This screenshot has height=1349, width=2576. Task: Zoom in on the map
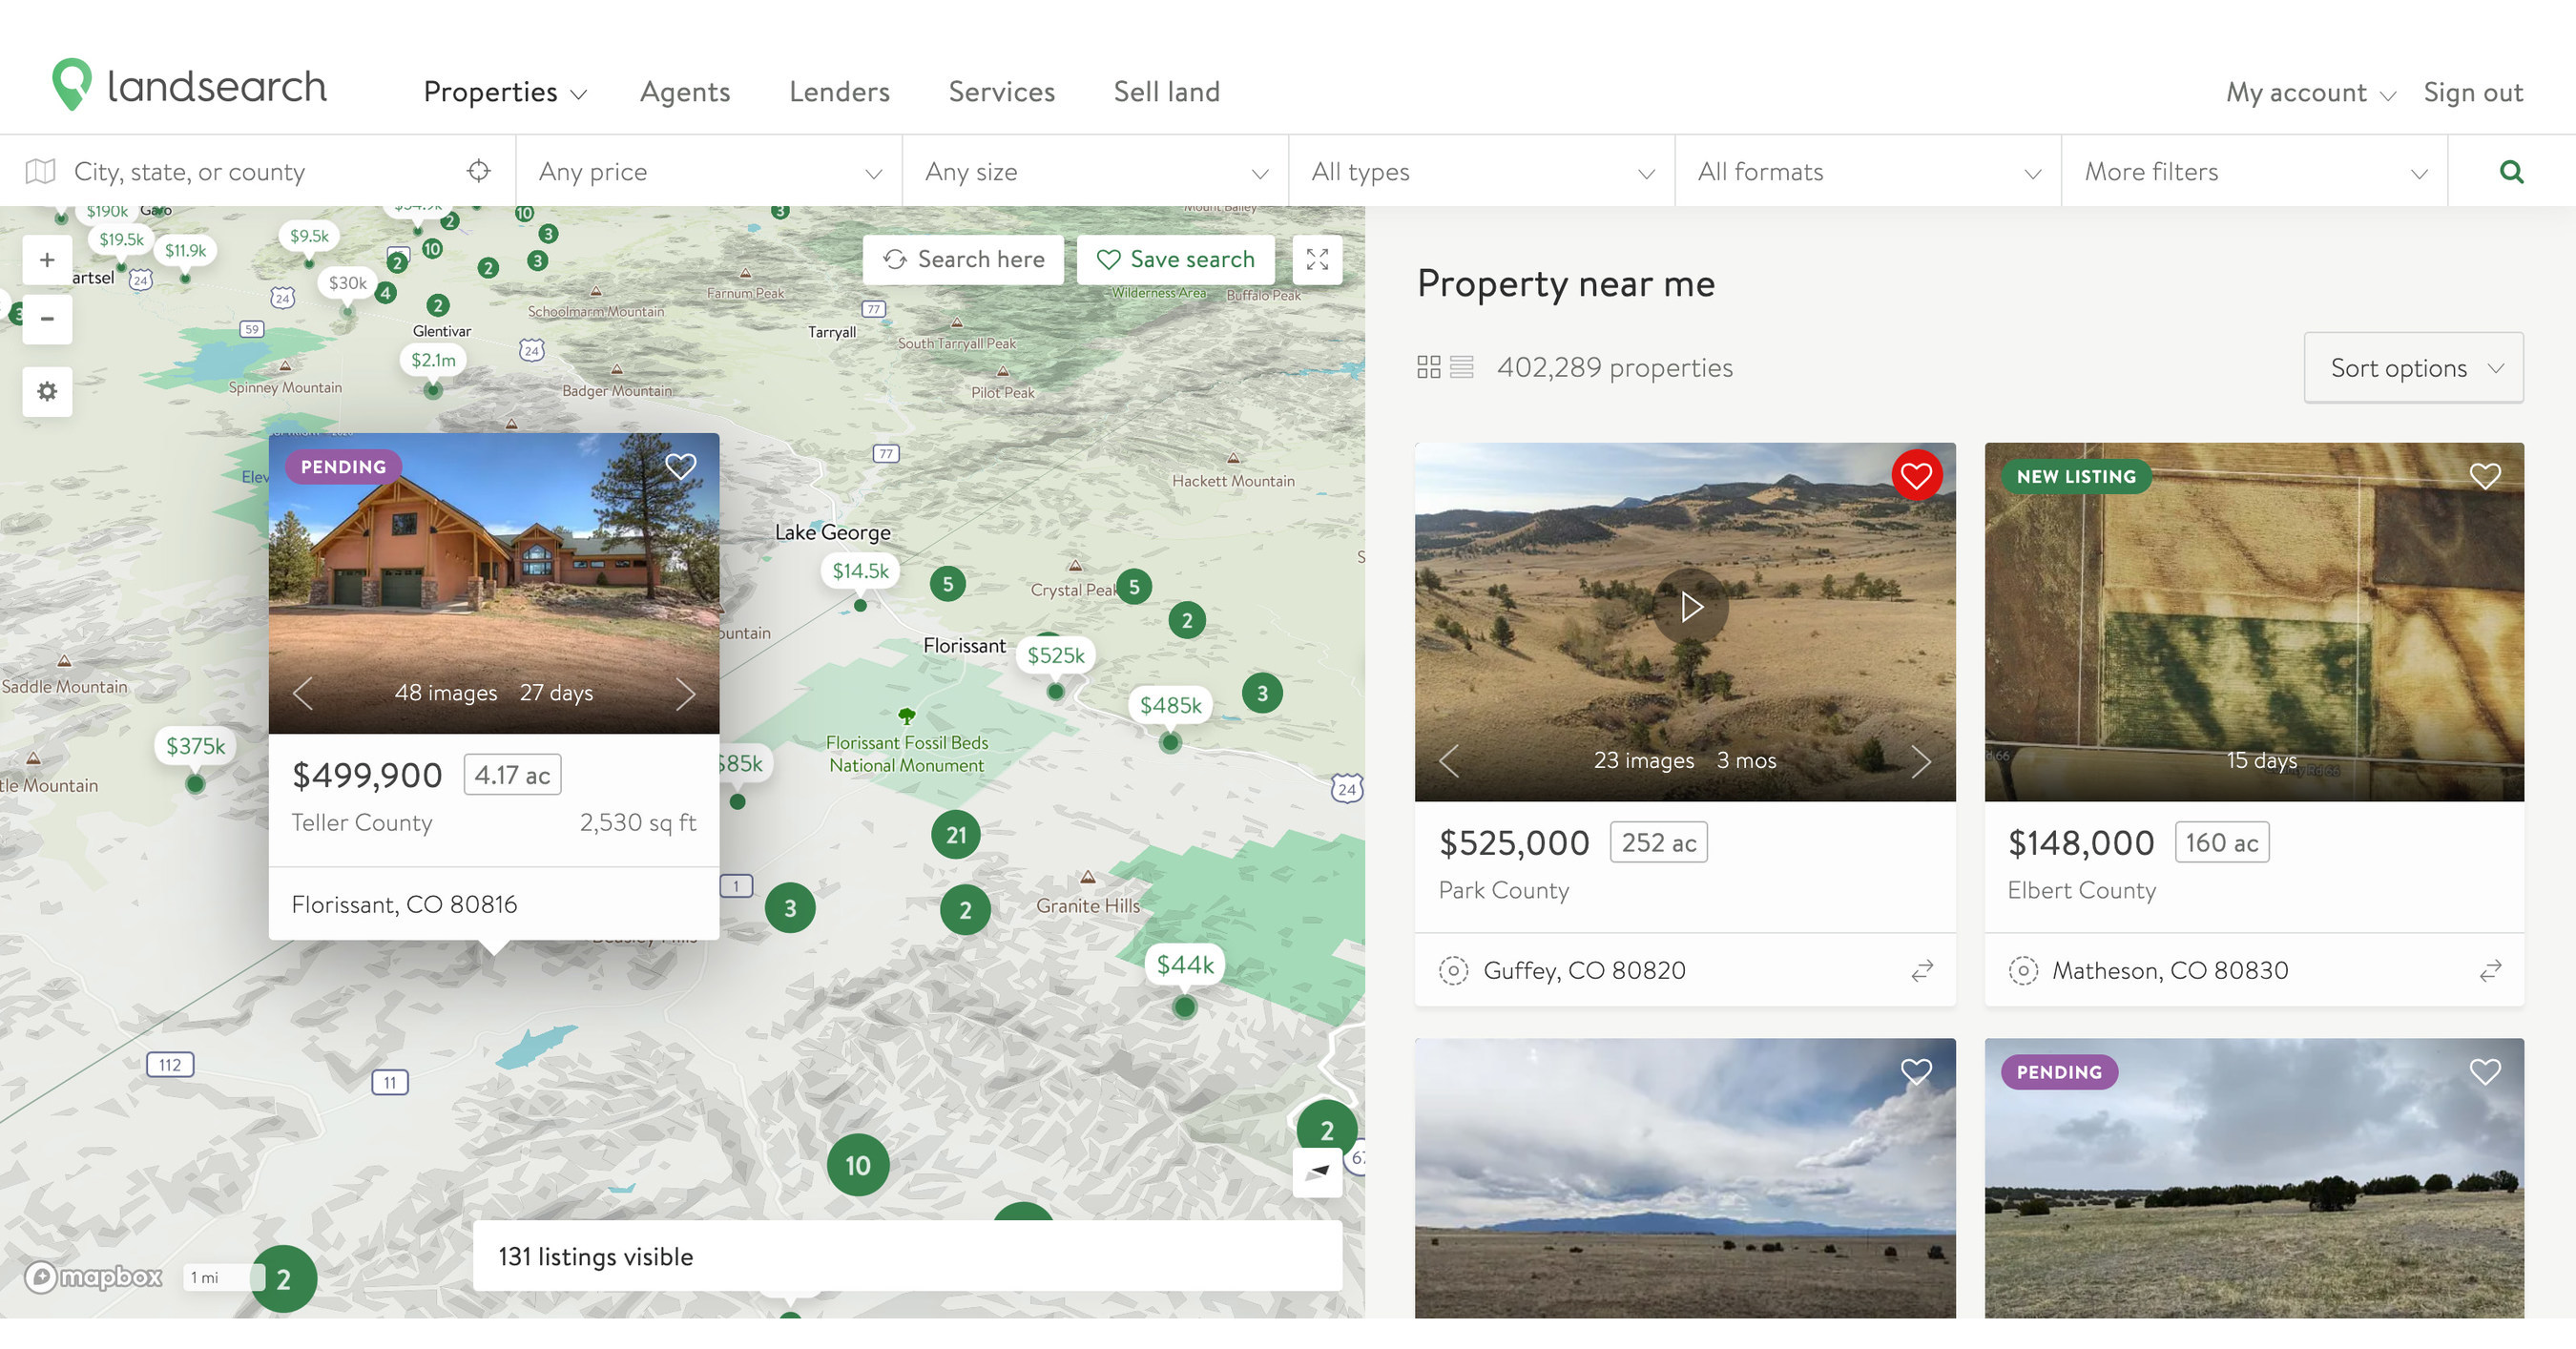click(46, 259)
